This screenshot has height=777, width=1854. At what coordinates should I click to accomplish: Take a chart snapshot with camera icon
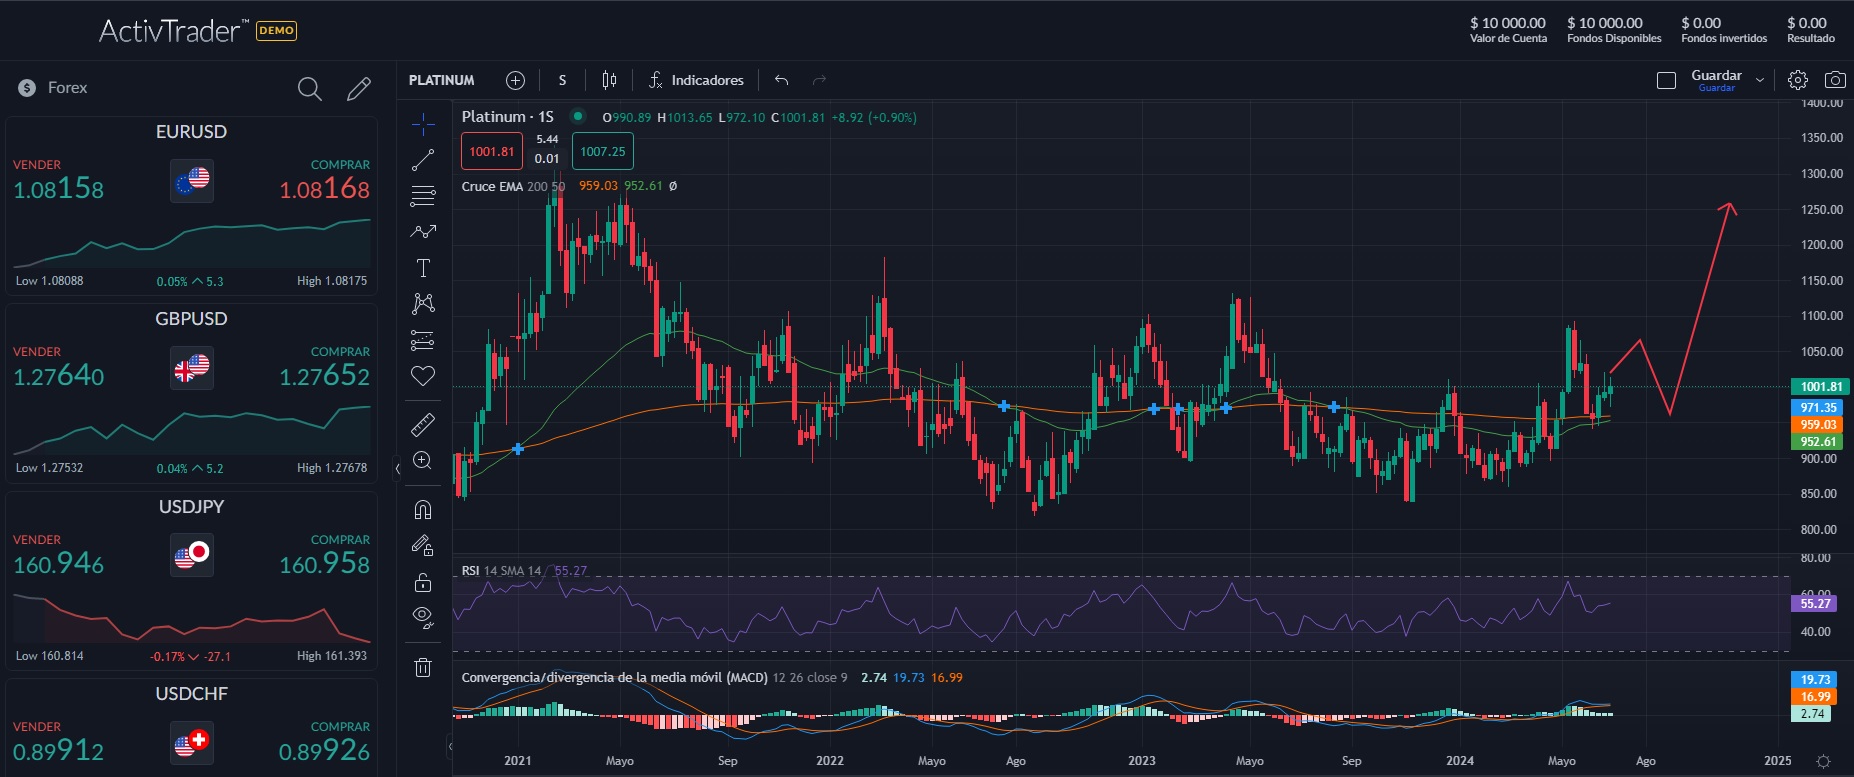point(1835,80)
